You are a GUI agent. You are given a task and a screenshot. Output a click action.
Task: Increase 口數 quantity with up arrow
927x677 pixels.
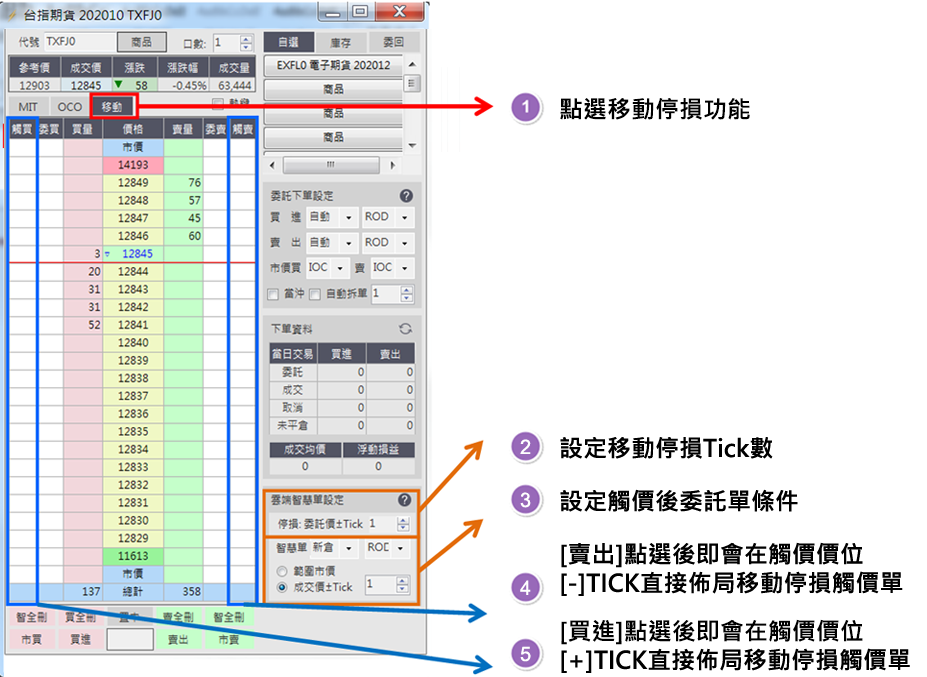(x=246, y=39)
